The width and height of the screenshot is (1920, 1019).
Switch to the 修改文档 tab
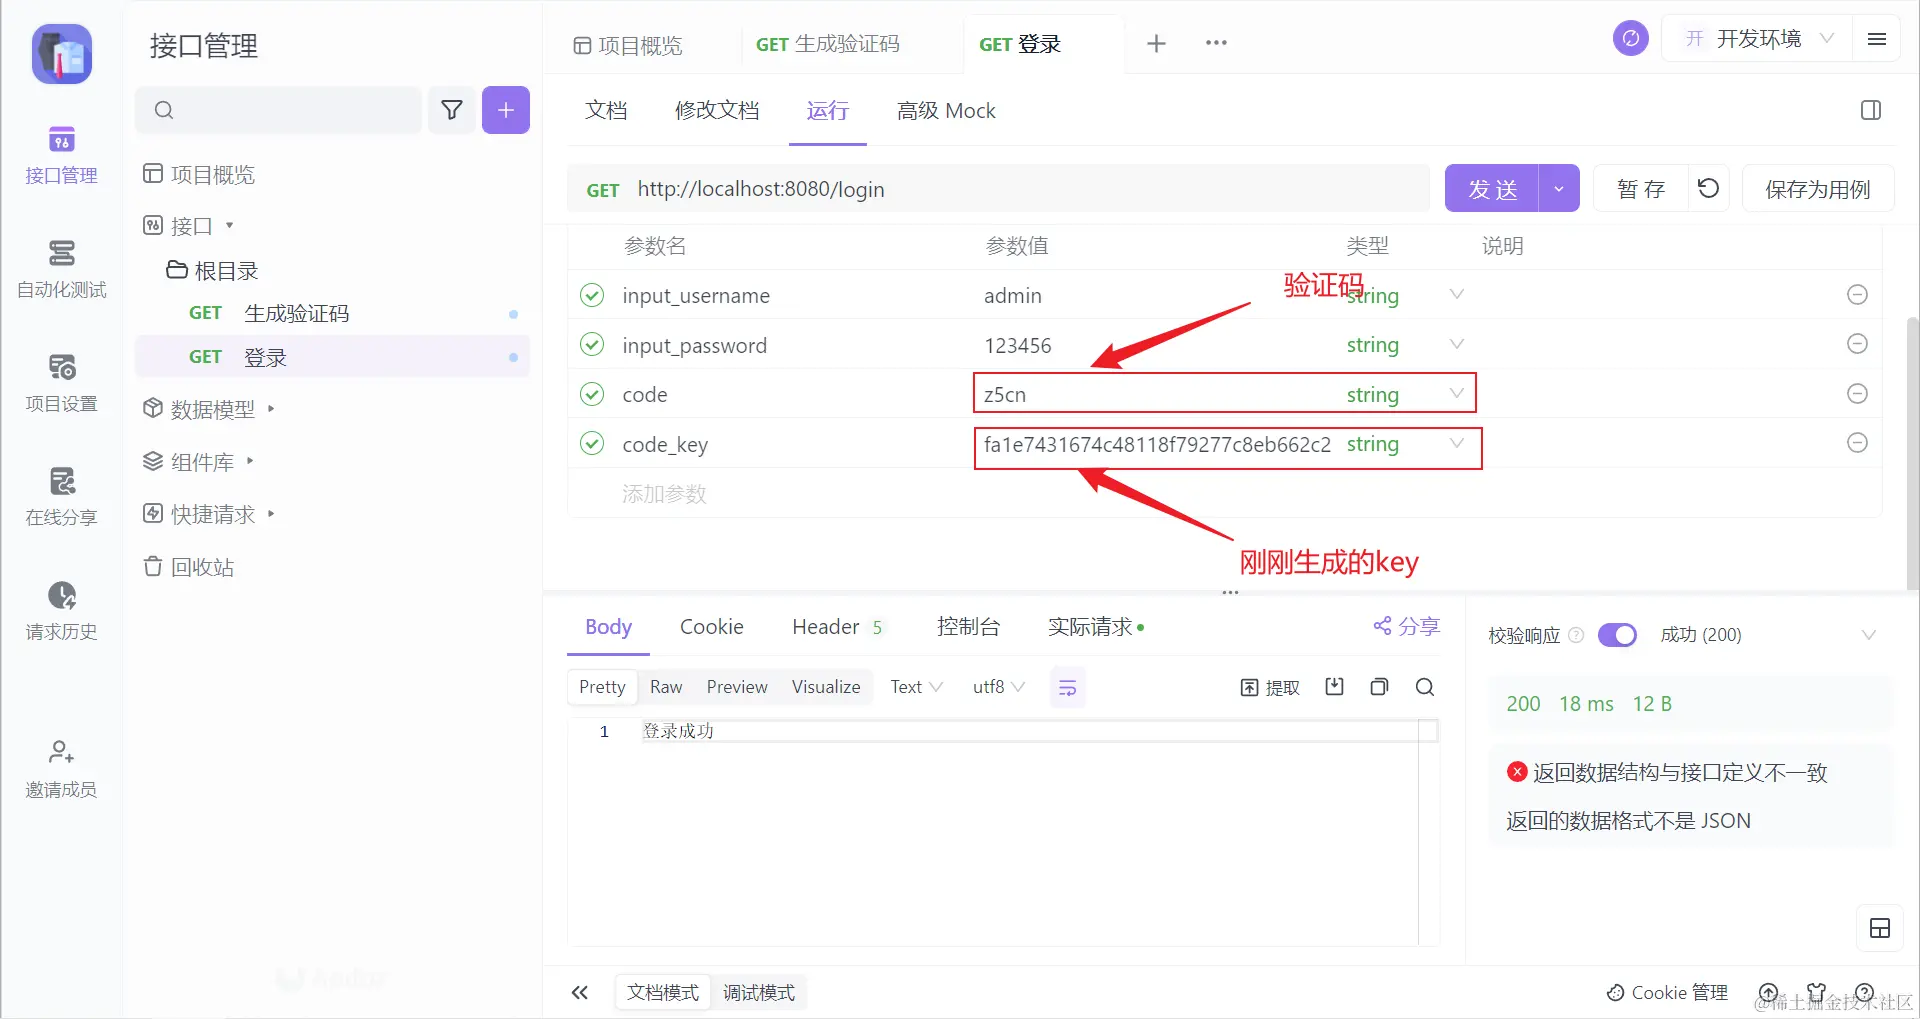coord(717,110)
